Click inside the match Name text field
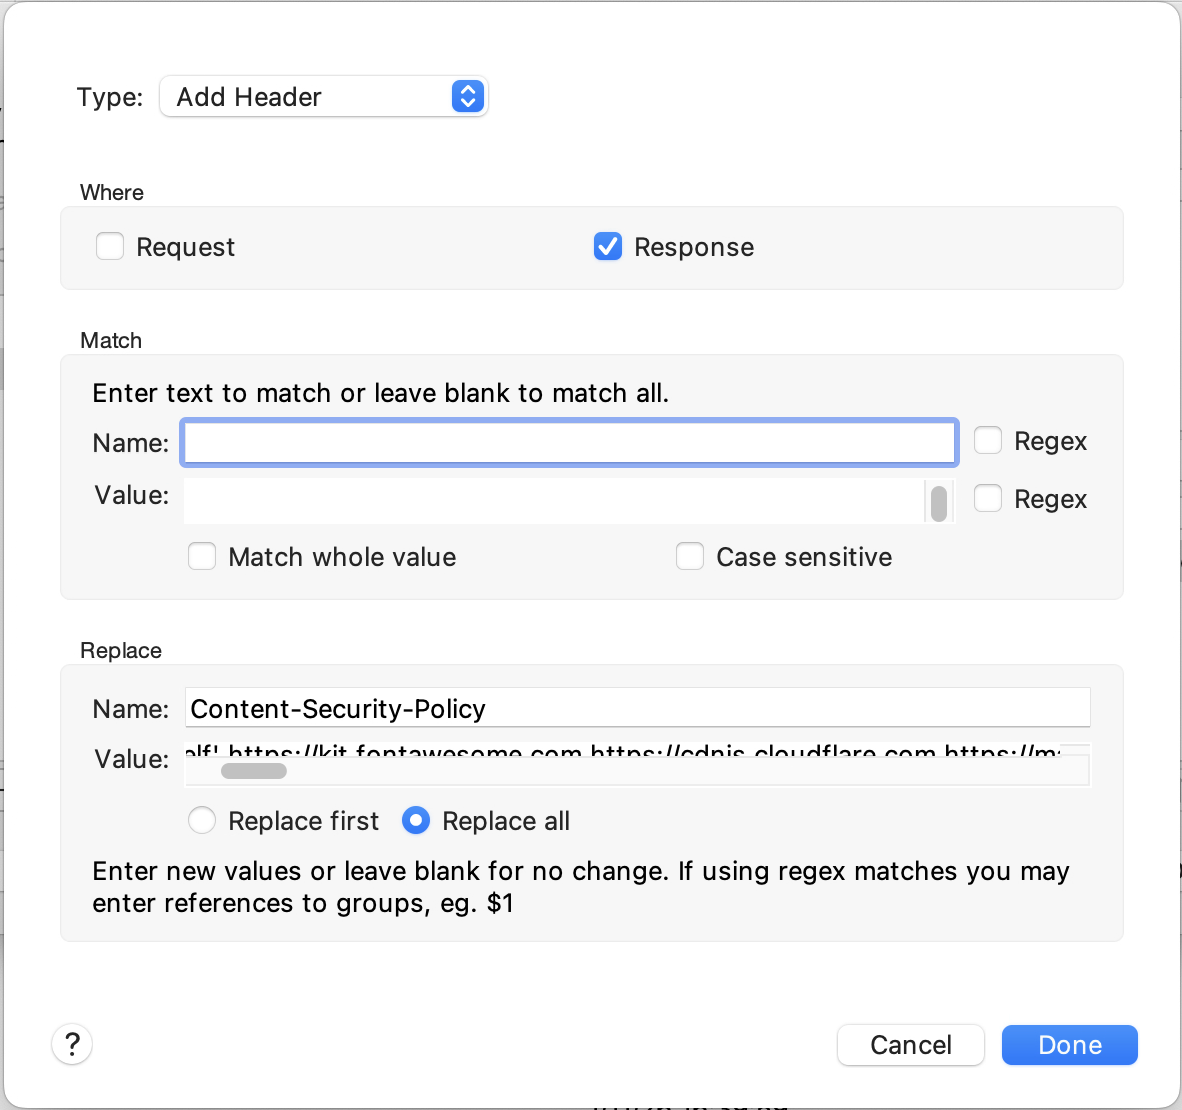The width and height of the screenshot is (1182, 1110). tap(568, 442)
